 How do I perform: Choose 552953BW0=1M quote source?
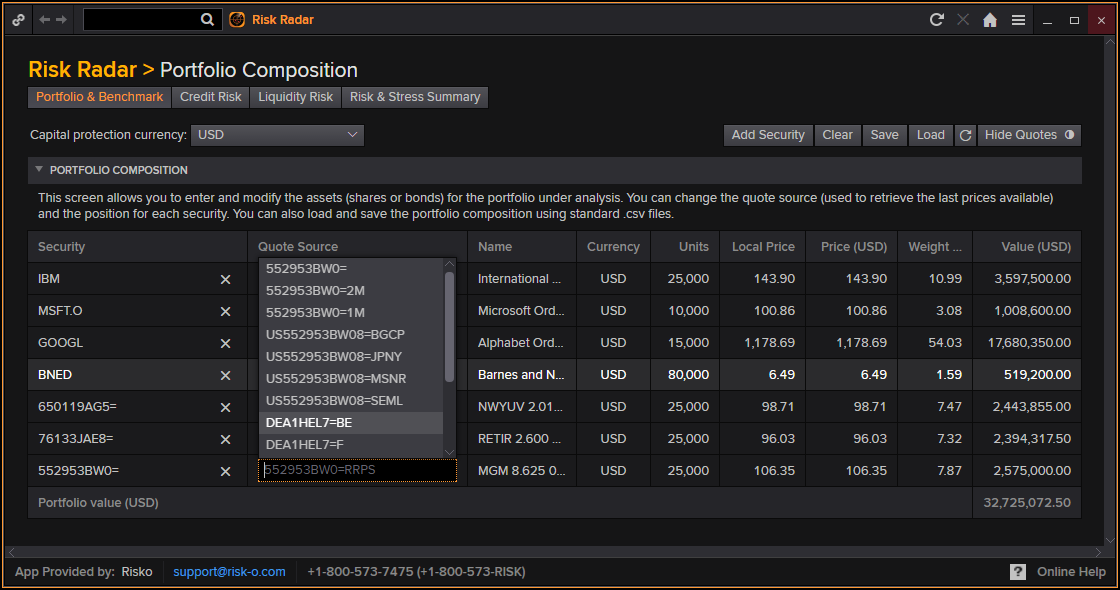351,313
